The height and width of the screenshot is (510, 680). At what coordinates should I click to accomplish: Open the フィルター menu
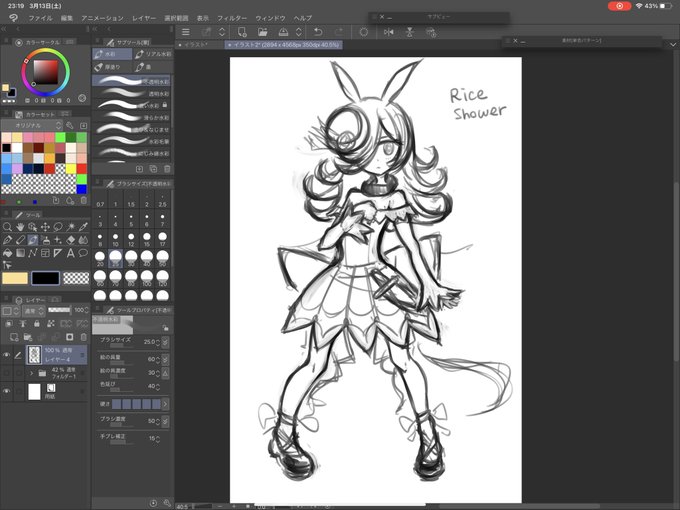coord(232,18)
